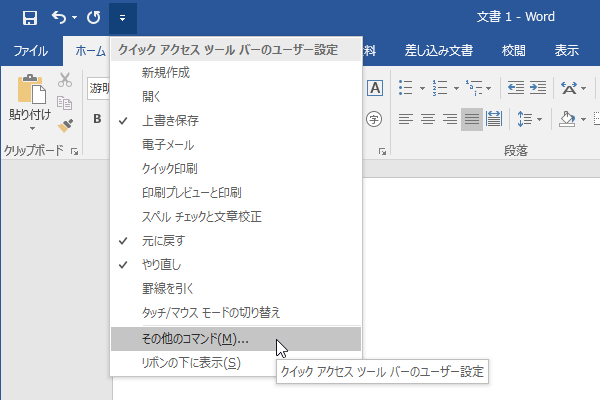The width and height of the screenshot is (600, 400).
Task: Click the Shading paint bucket icon
Action: [567, 119]
